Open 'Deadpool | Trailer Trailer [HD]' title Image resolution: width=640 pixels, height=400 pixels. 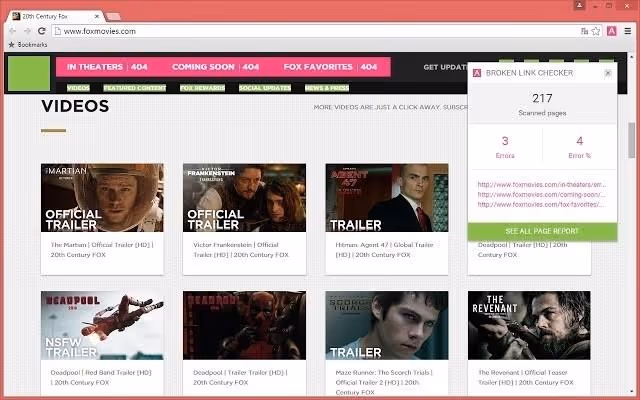(240, 378)
